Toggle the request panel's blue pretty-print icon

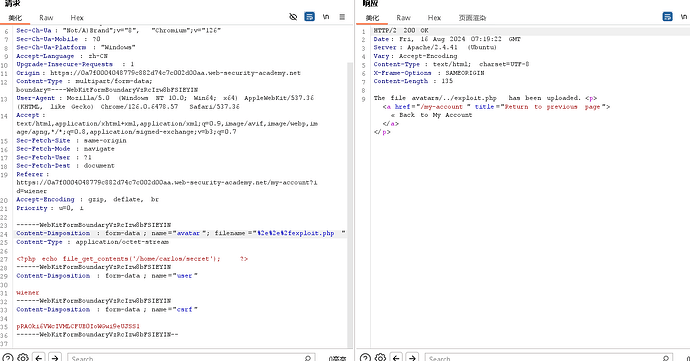[309, 17]
